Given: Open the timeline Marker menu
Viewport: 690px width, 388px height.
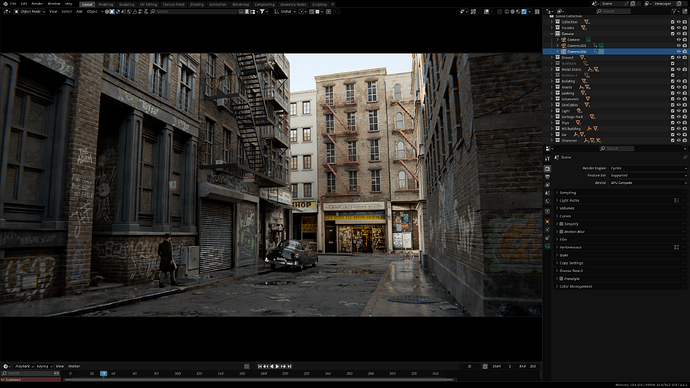Looking at the screenshot, I should coord(74,366).
